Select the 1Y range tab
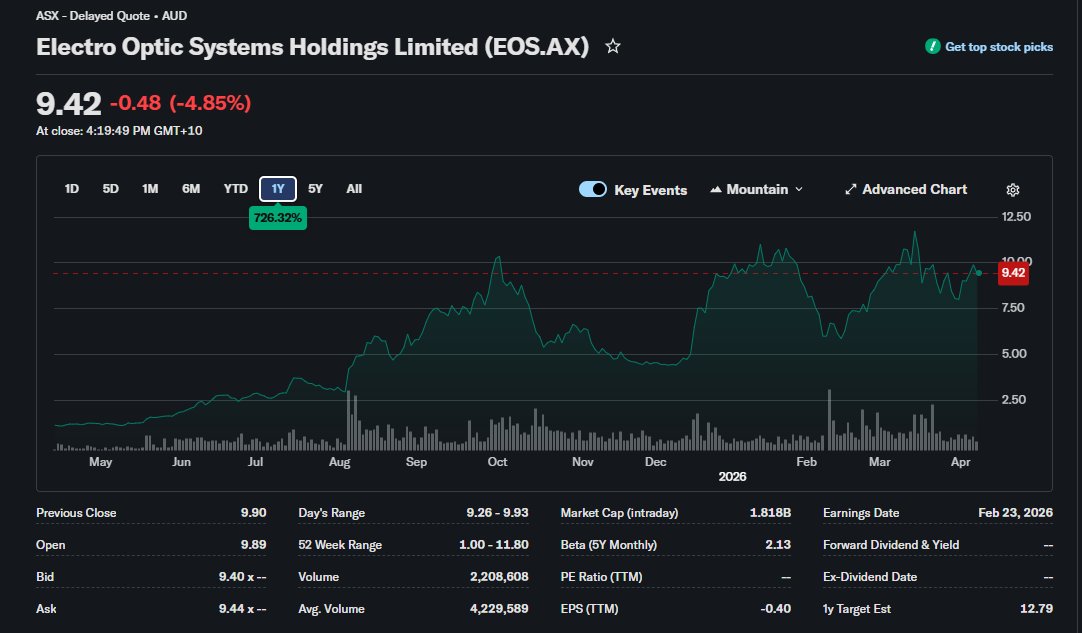The height and width of the screenshot is (633, 1082). click(x=278, y=188)
